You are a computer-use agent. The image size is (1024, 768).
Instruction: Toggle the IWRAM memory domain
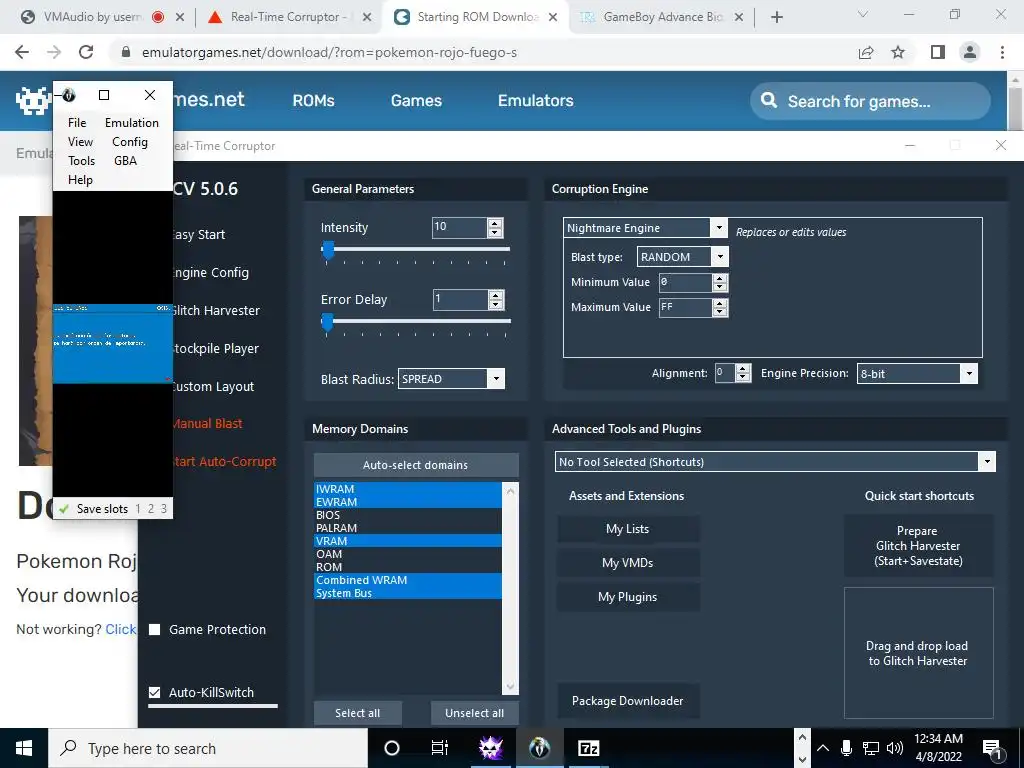point(408,488)
